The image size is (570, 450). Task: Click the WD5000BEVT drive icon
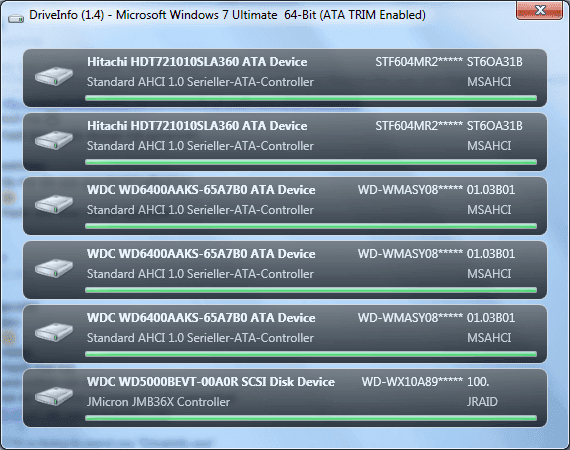tap(54, 396)
